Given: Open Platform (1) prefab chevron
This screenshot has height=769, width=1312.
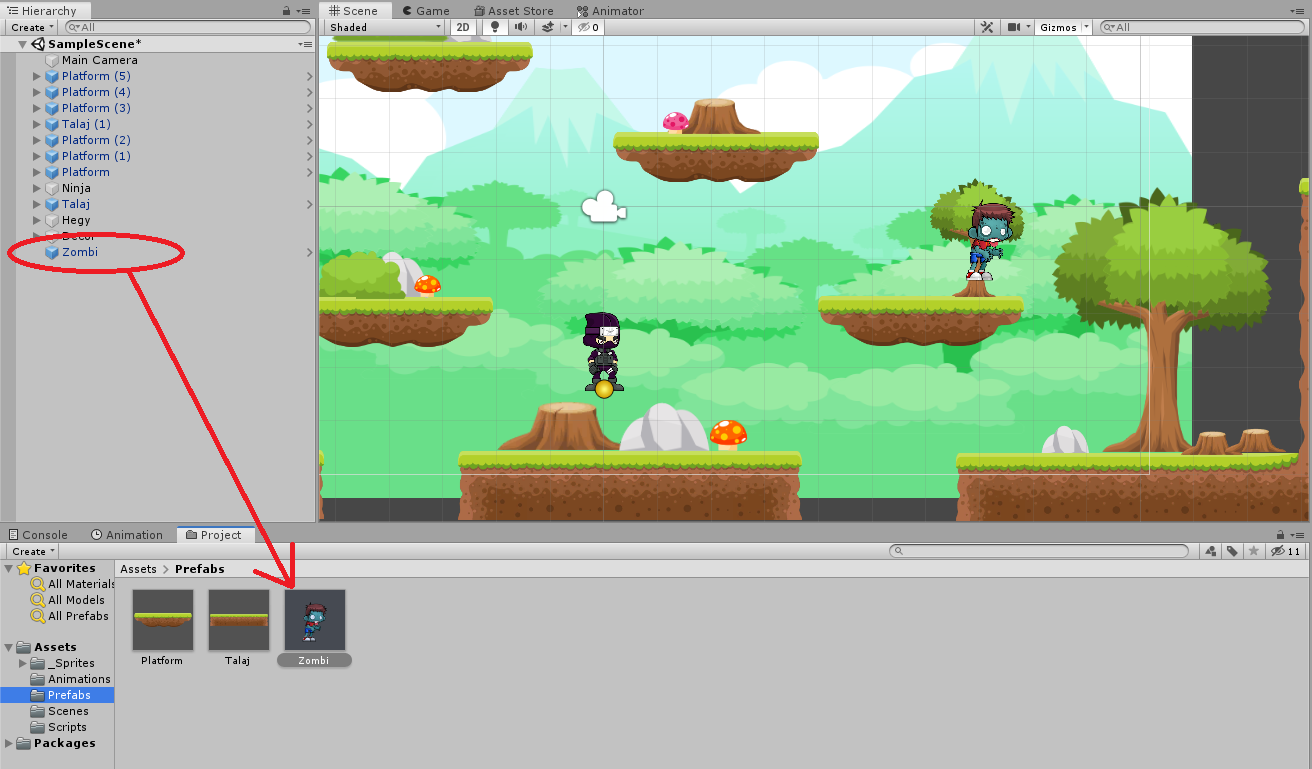Looking at the screenshot, I should (x=309, y=156).
